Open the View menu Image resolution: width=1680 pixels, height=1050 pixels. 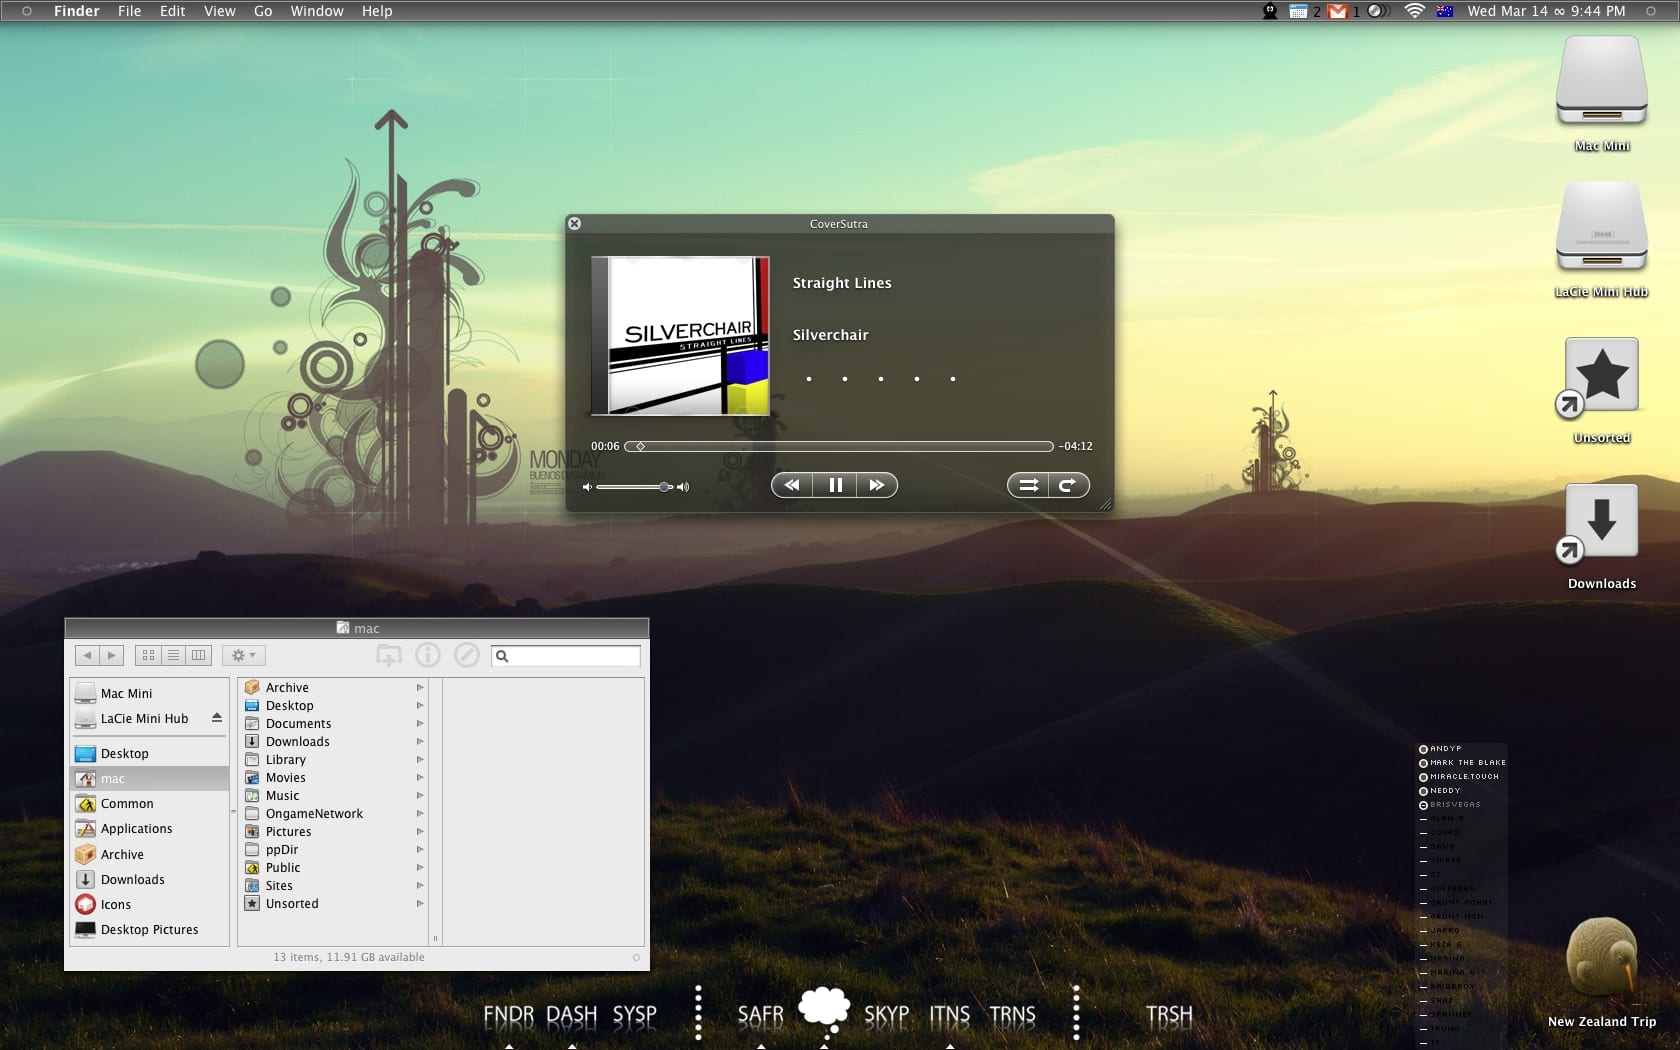tap(219, 11)
